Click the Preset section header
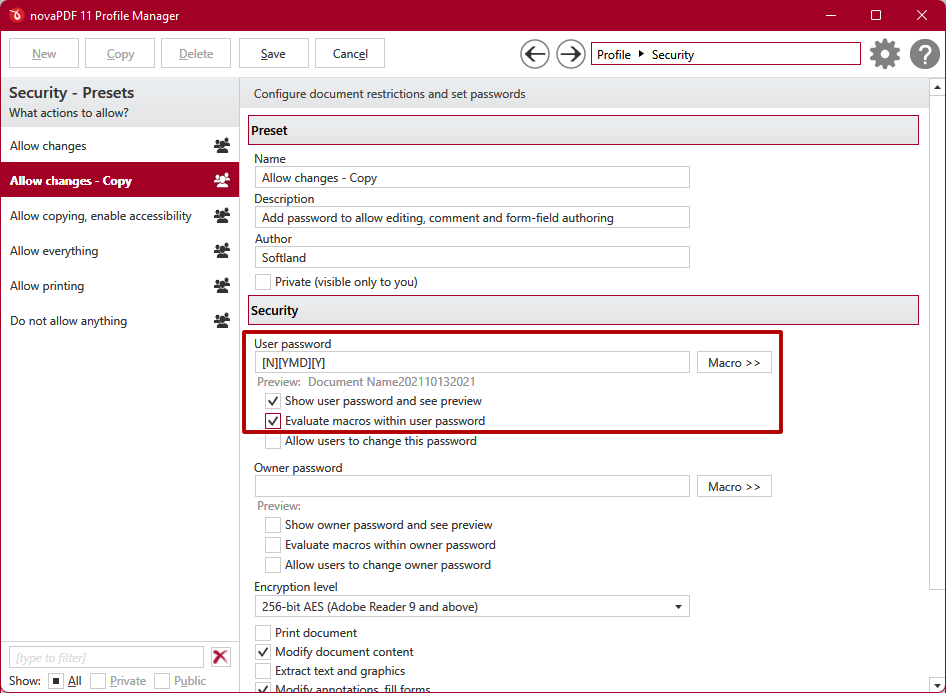Screen dimensions: 946x693 point(583,130)
